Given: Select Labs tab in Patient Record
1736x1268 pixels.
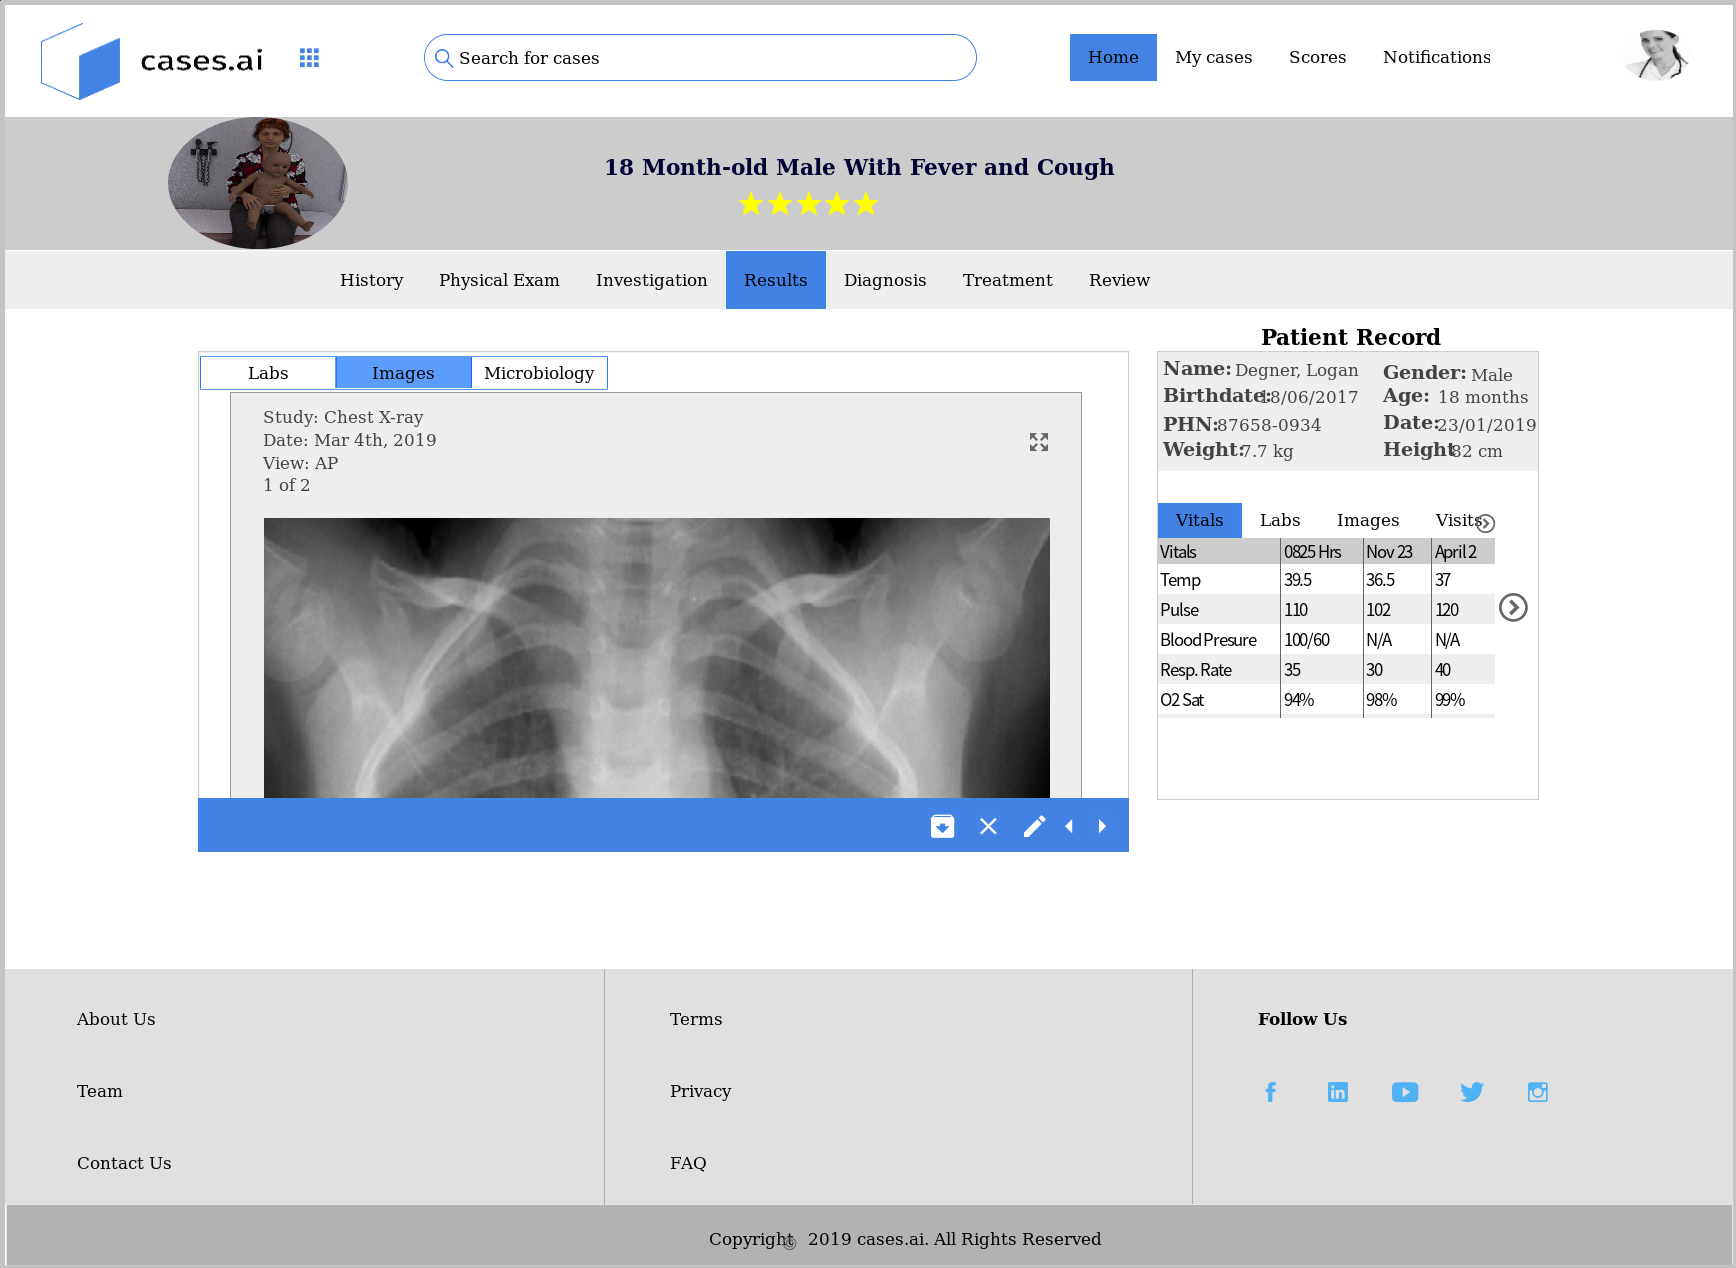Looking at the screenshot, I should tap(1280, 520).
